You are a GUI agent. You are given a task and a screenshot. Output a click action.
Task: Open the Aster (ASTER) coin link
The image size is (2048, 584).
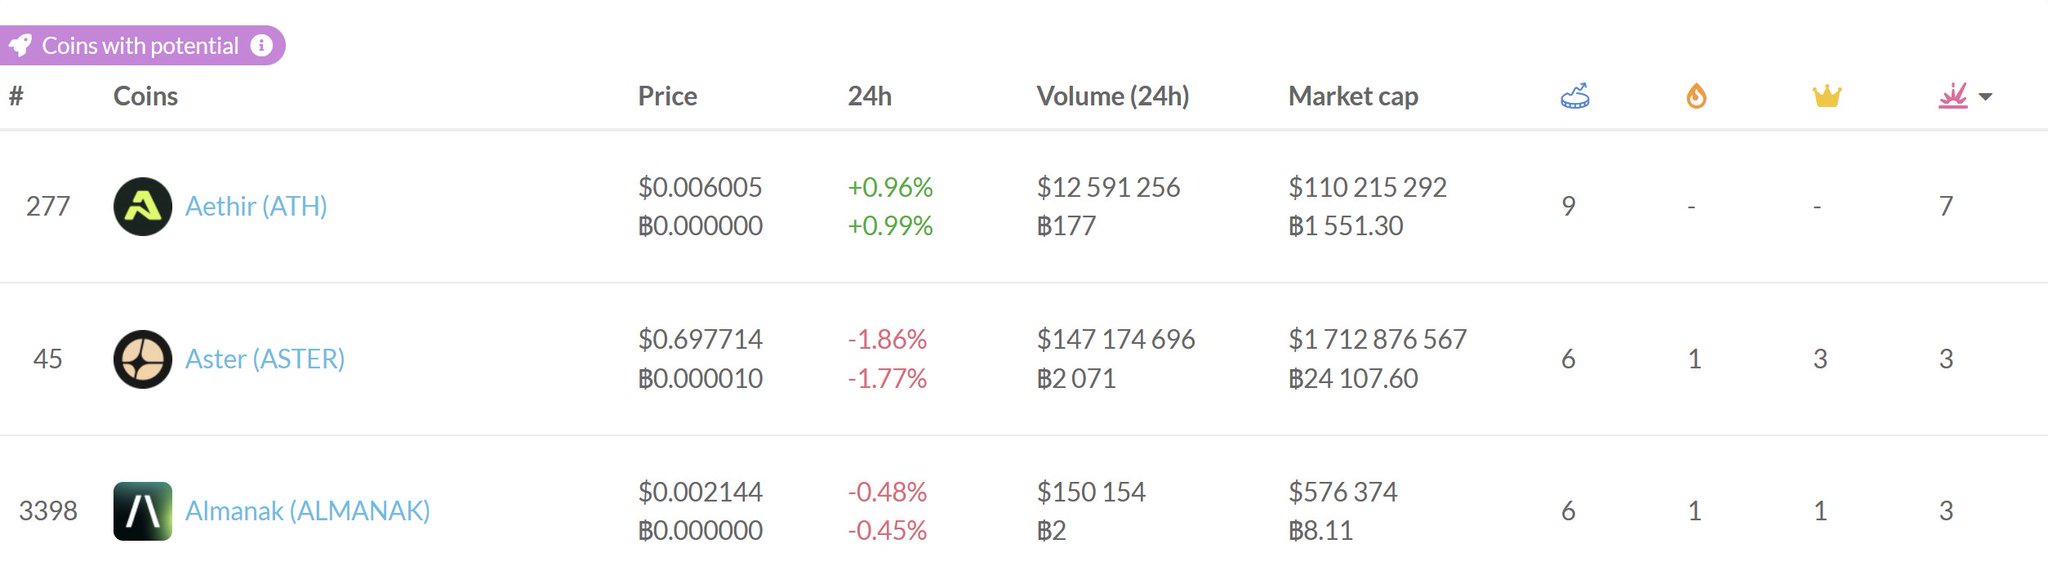[x=265, y=359]
